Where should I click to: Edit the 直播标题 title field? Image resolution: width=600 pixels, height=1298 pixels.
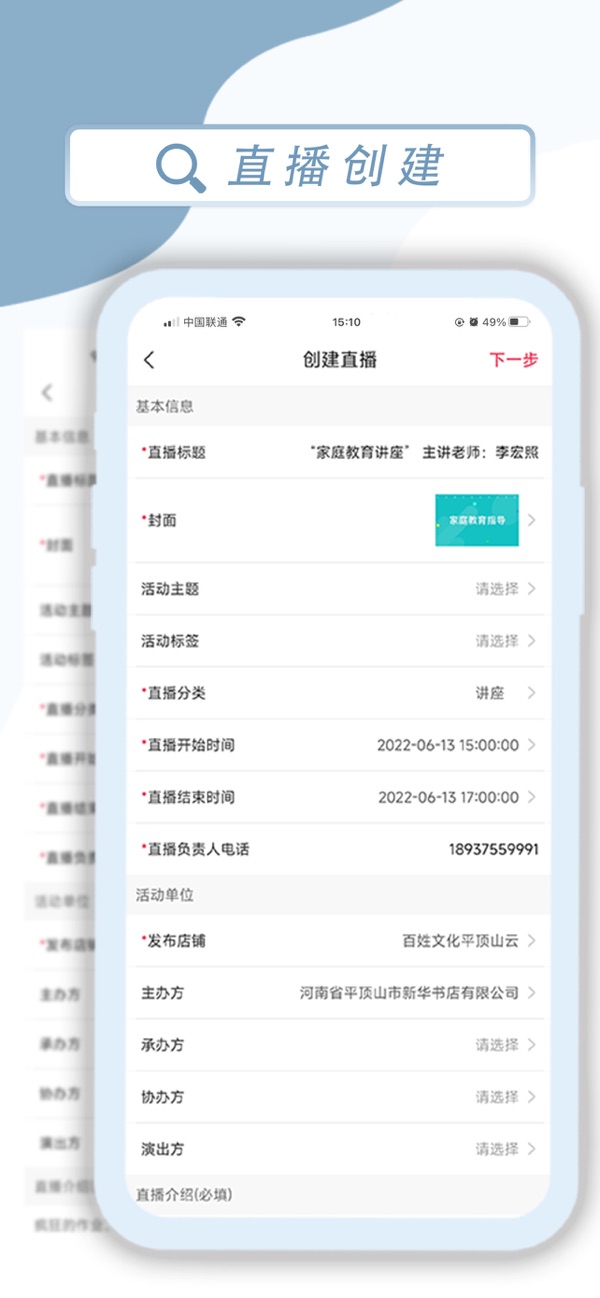(x=424, y=452)
